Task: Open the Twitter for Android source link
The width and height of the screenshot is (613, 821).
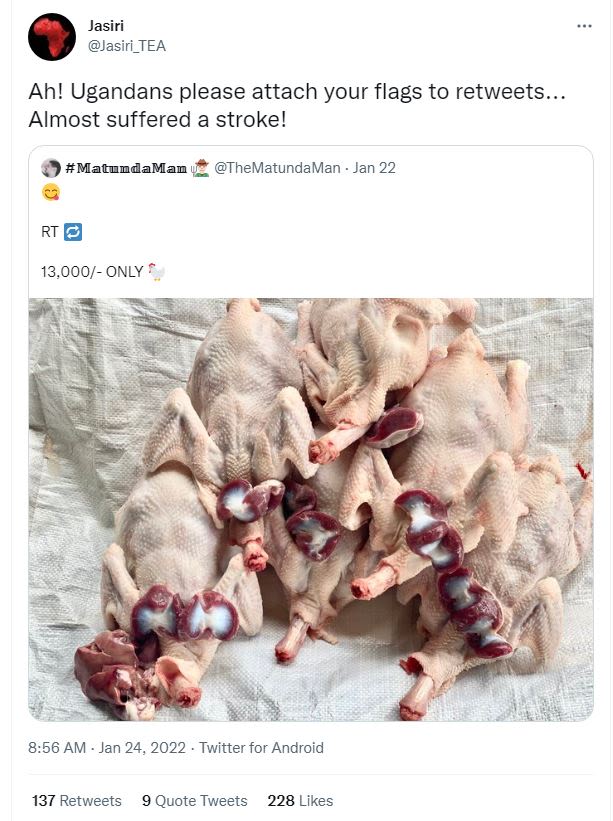Action: [261, 748]
